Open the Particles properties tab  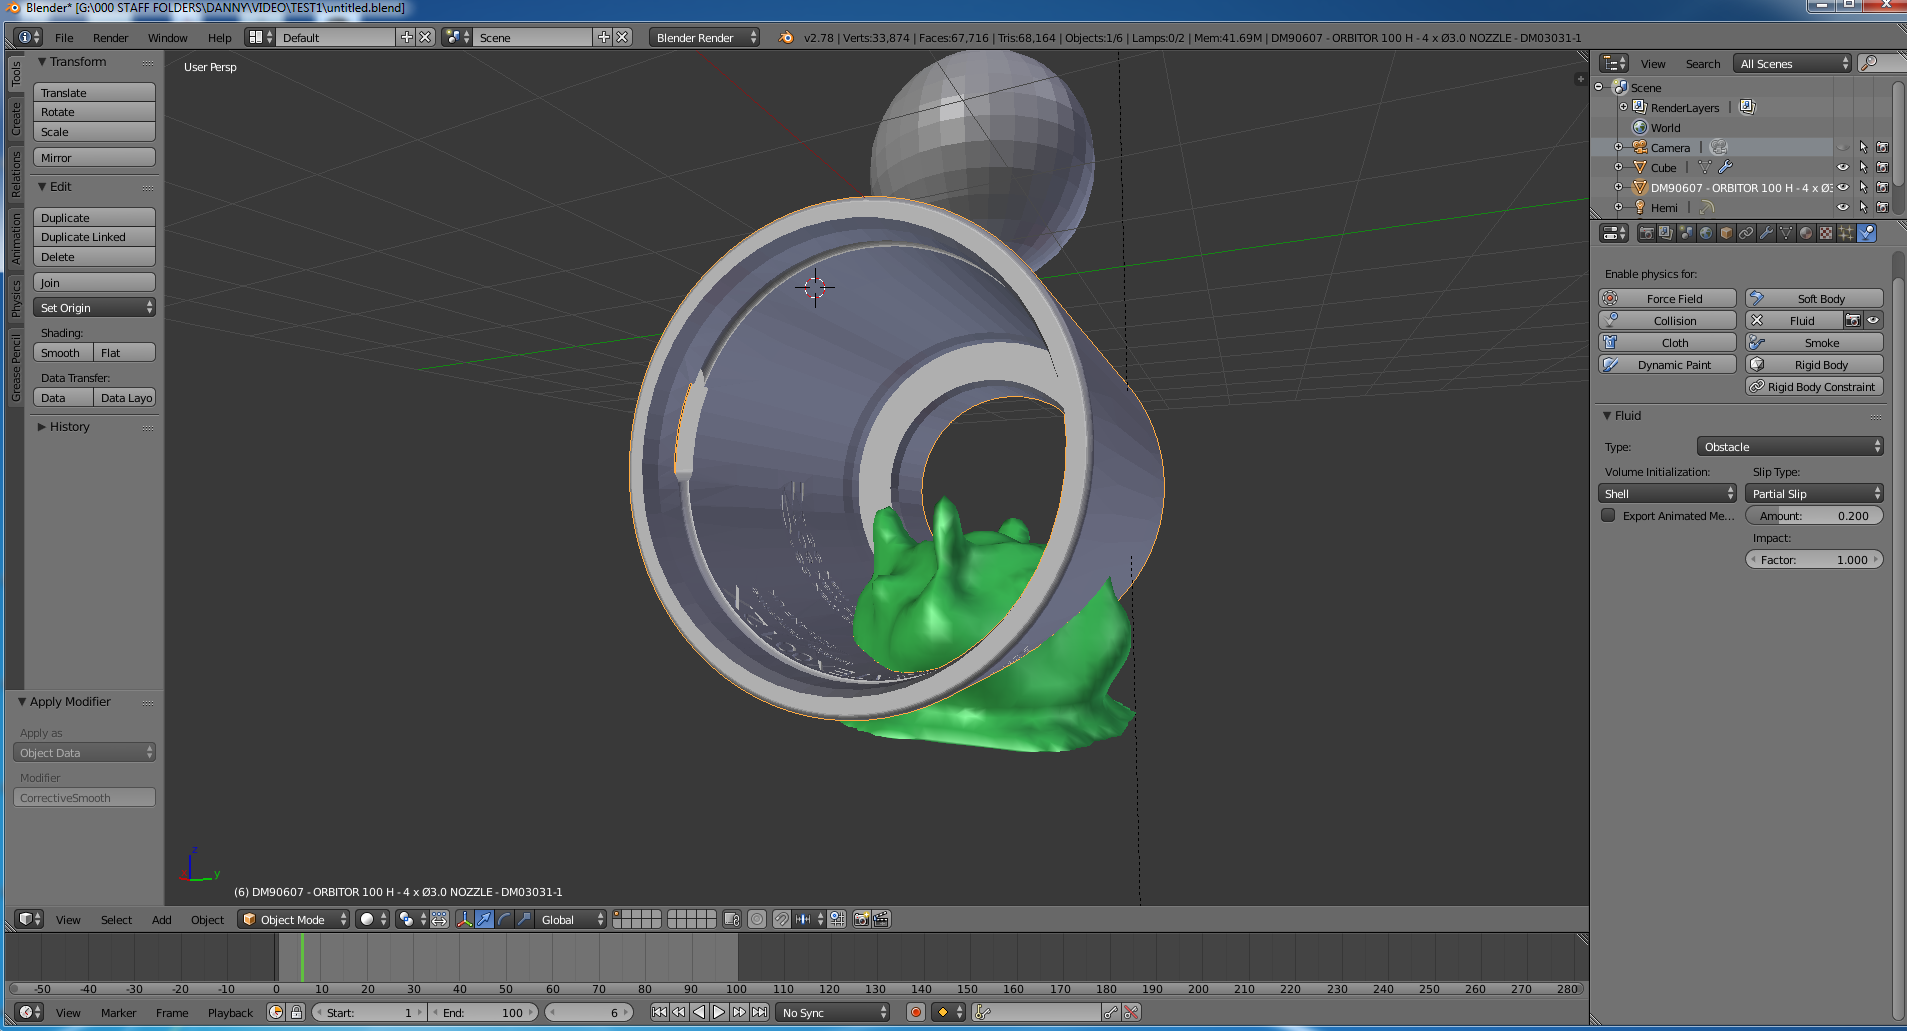pyautogui.click(x=1846, y=233)
